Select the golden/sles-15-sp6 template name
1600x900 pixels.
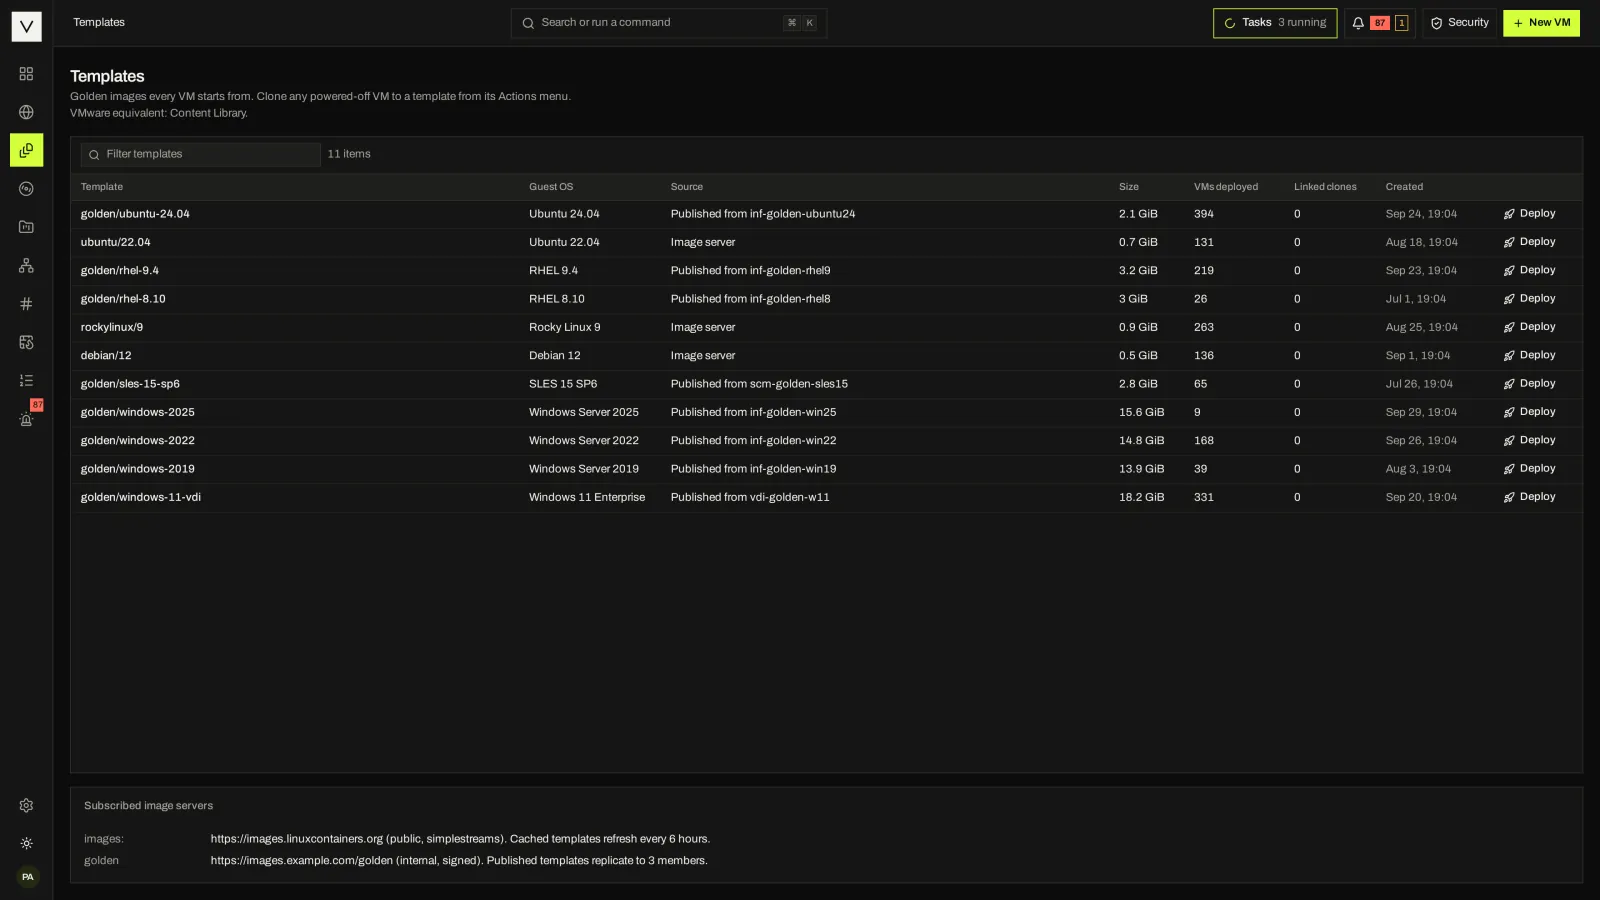[x=130, y=384]
